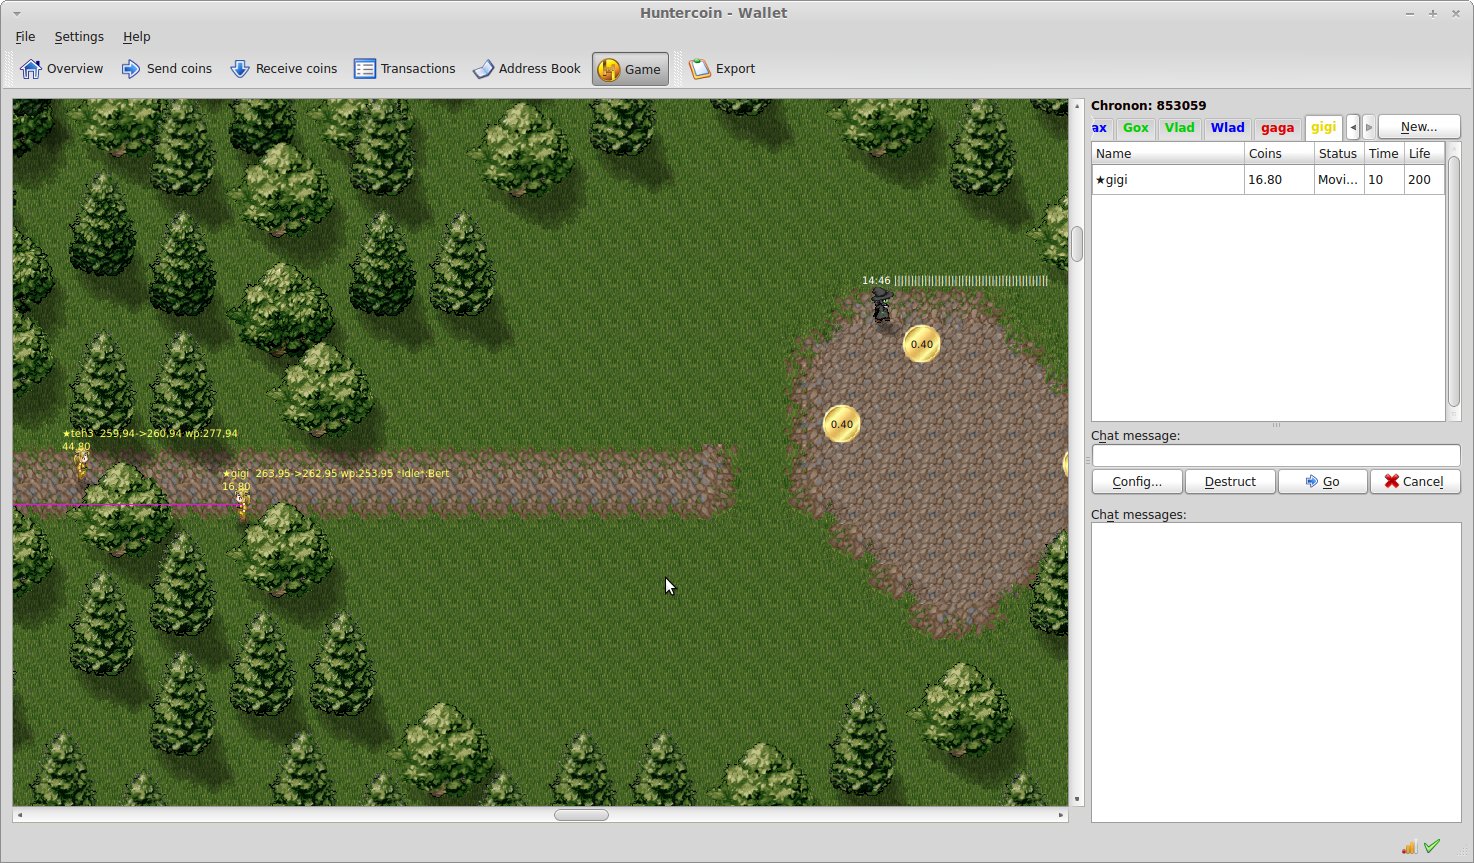
Task: Open the File menu
Action: [x=25, y=36]
